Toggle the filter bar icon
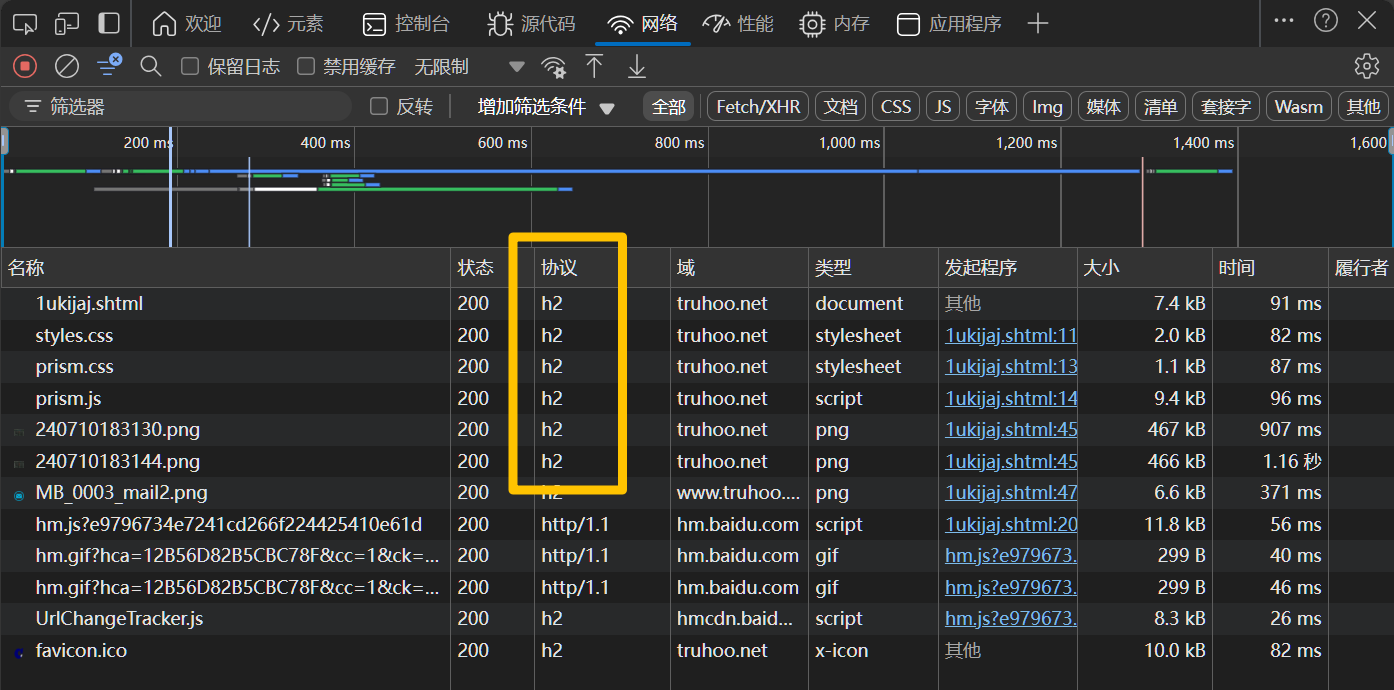1394x690 pixels. point(109,67)
